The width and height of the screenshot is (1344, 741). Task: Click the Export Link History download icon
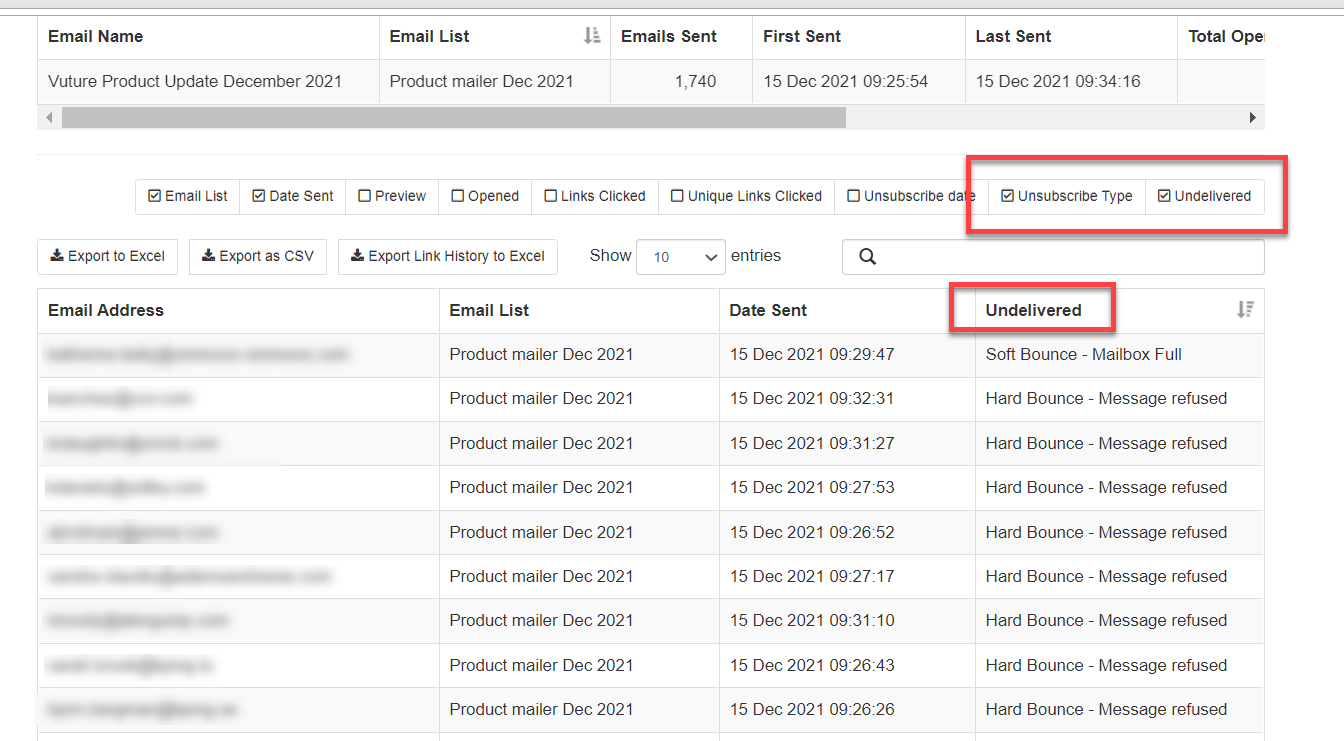355,257
